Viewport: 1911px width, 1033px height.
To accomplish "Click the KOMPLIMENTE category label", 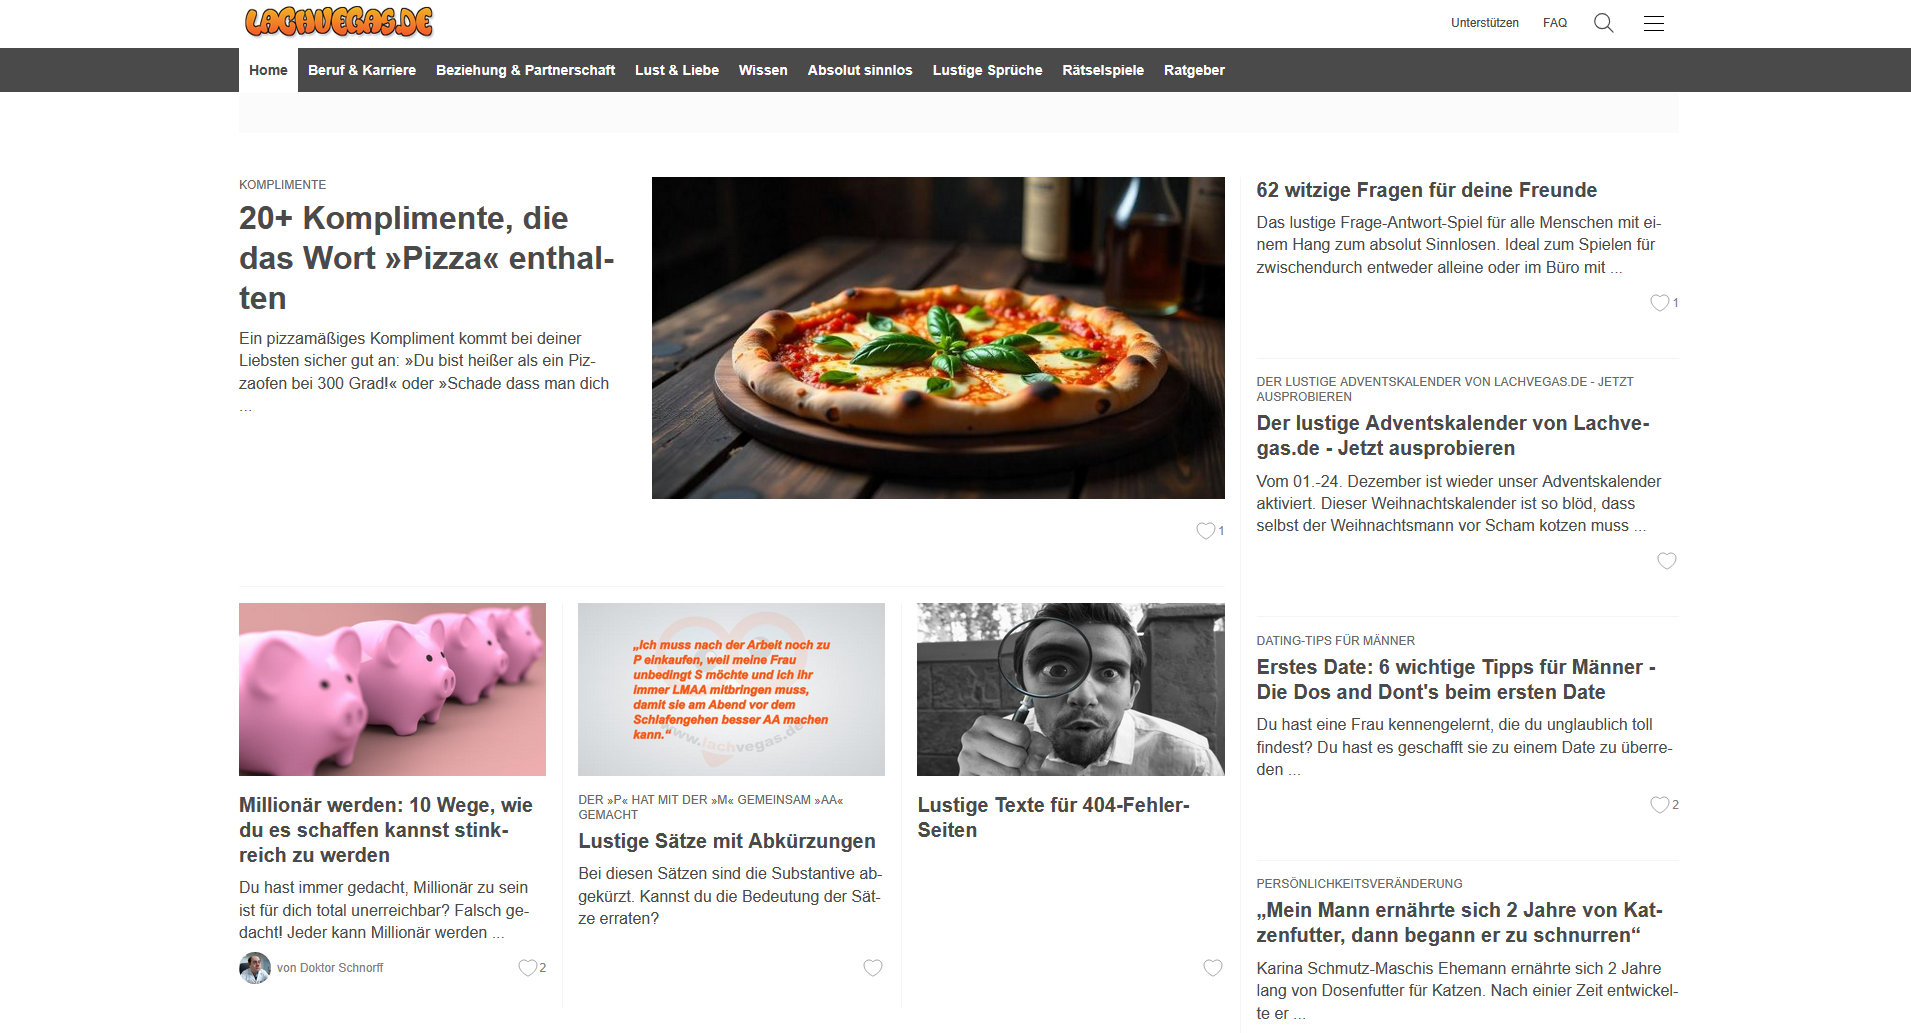I will point(283,185).
